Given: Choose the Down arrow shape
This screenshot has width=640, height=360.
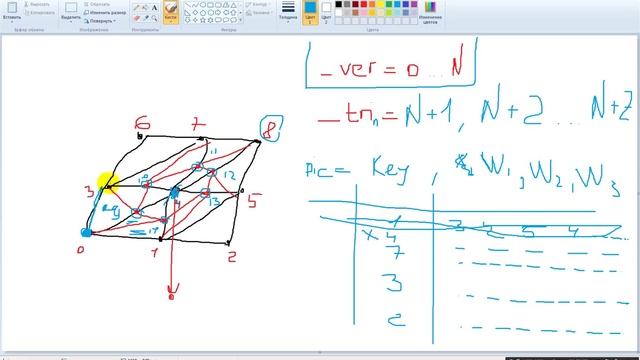Looking at the screenshot, I should (x=187, y=20).
